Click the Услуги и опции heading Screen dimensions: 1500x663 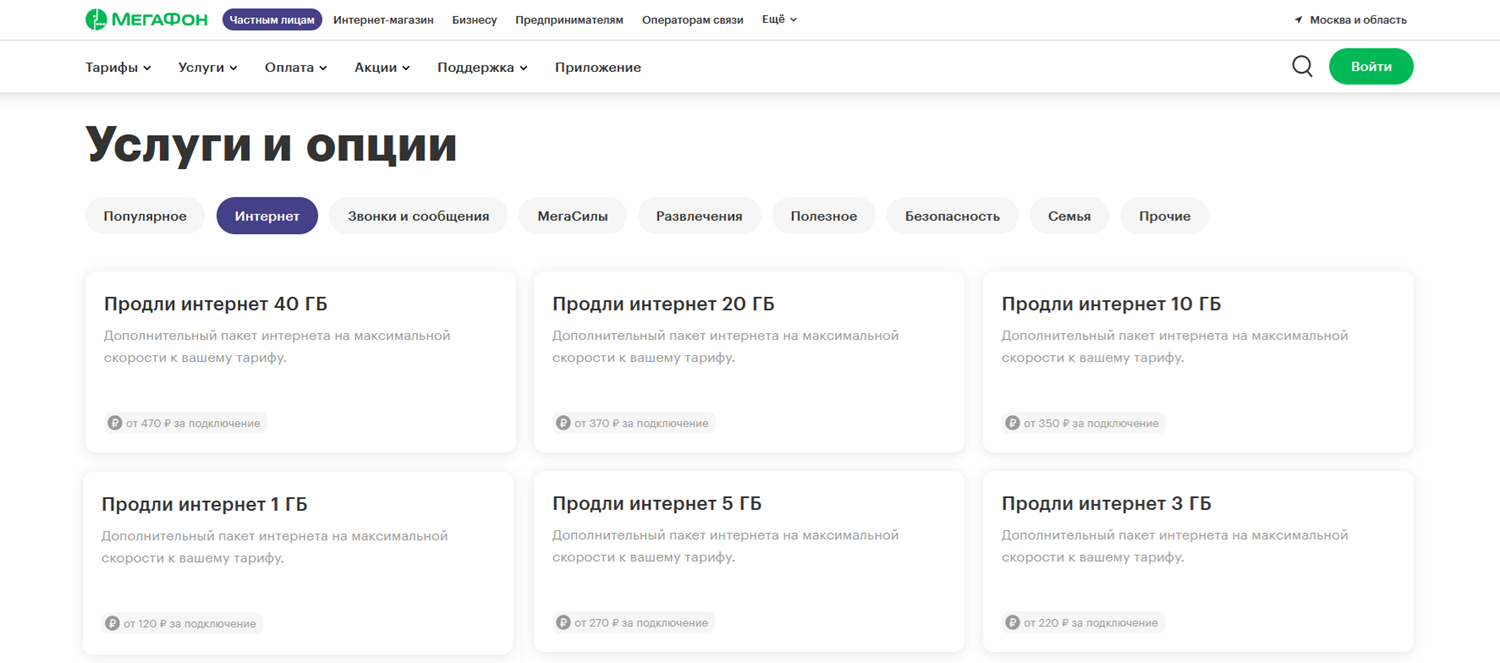[271, 144]
